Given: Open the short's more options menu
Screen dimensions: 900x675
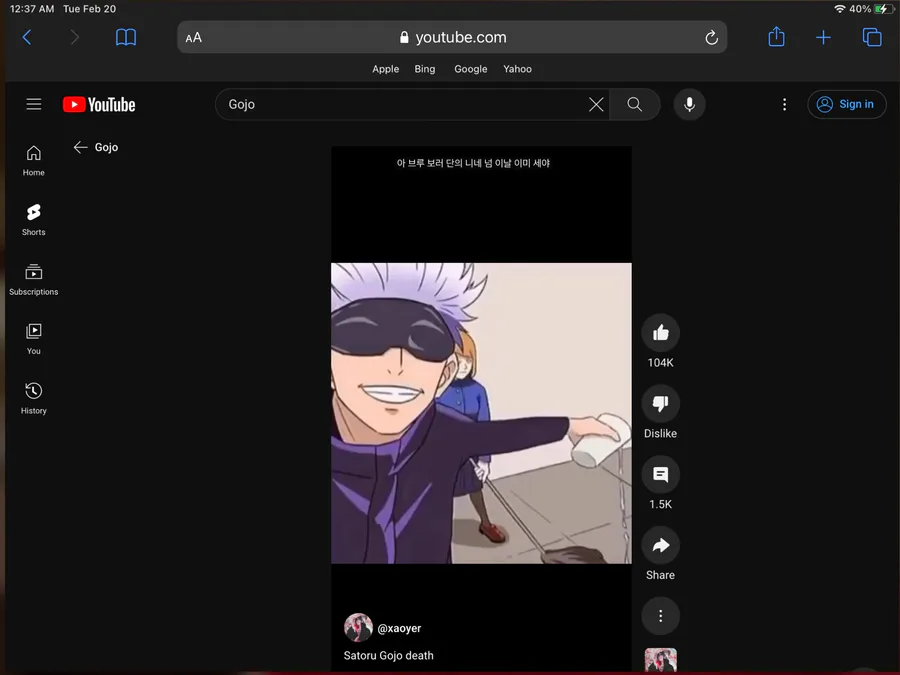Looking at the screenshot, I should (660, 616).
